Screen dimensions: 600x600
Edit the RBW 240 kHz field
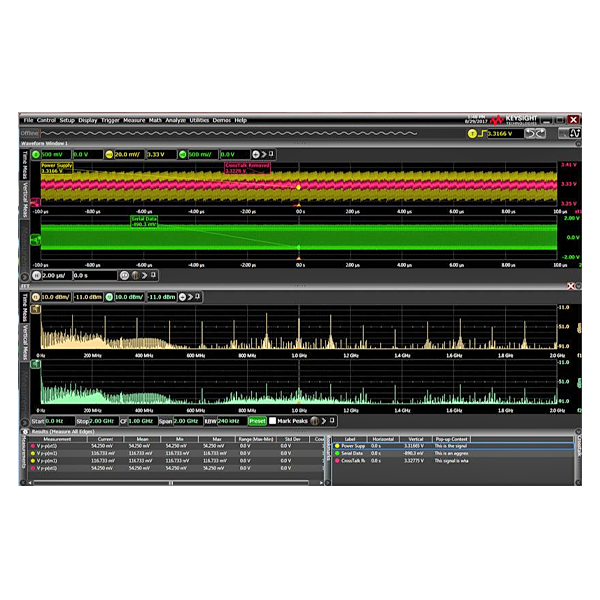click(x=232, y=421)
